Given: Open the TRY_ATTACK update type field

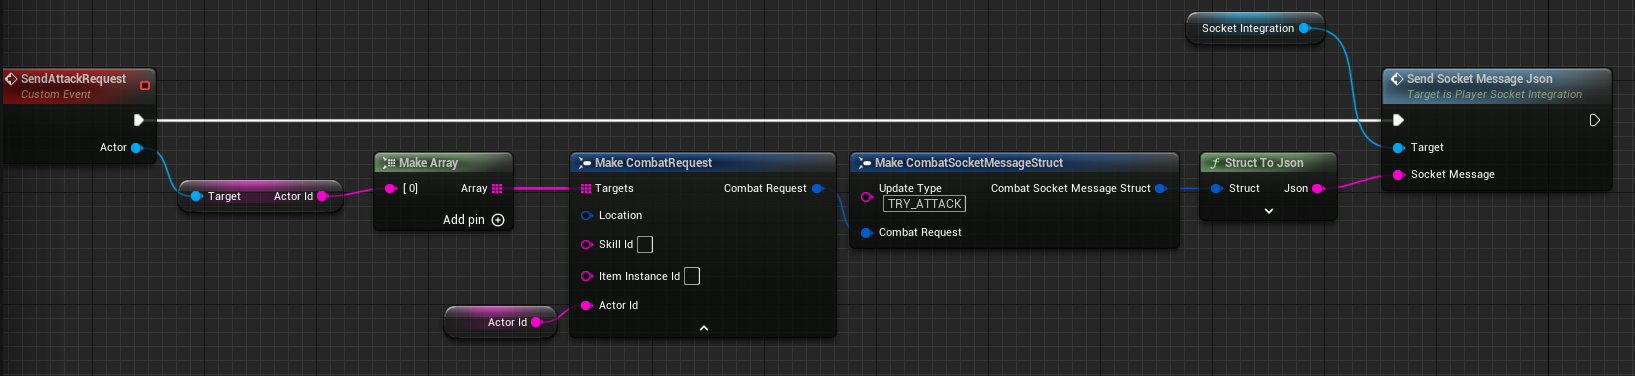Looking at the screenshot, I should point(924,204).
